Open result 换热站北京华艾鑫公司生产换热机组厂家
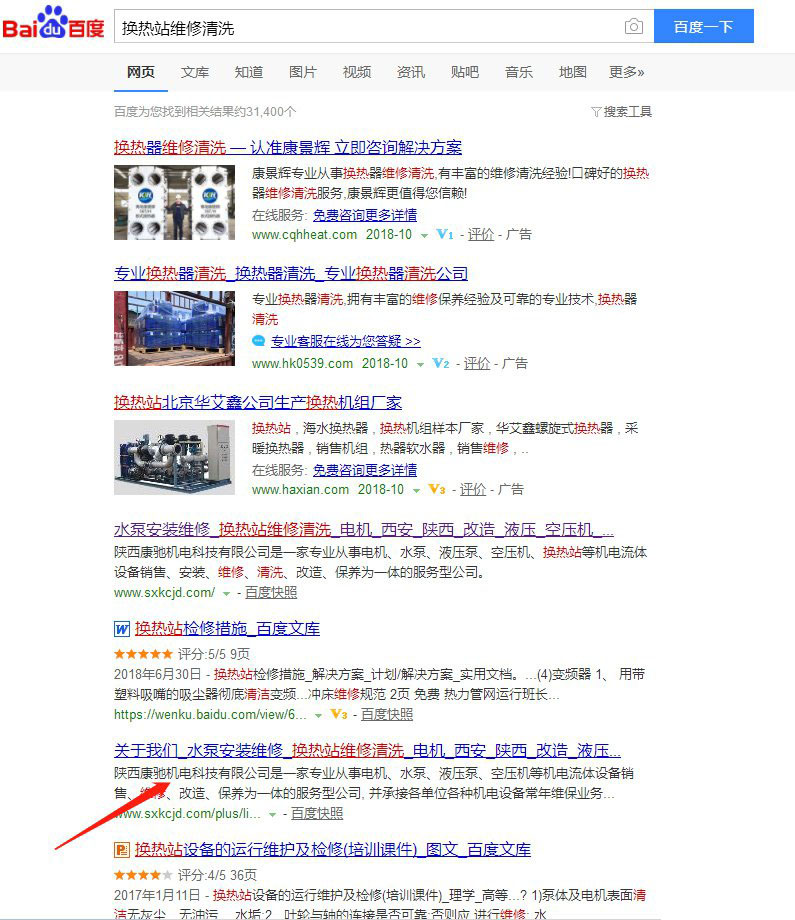795x920 pixels. (x=258, y=402)
